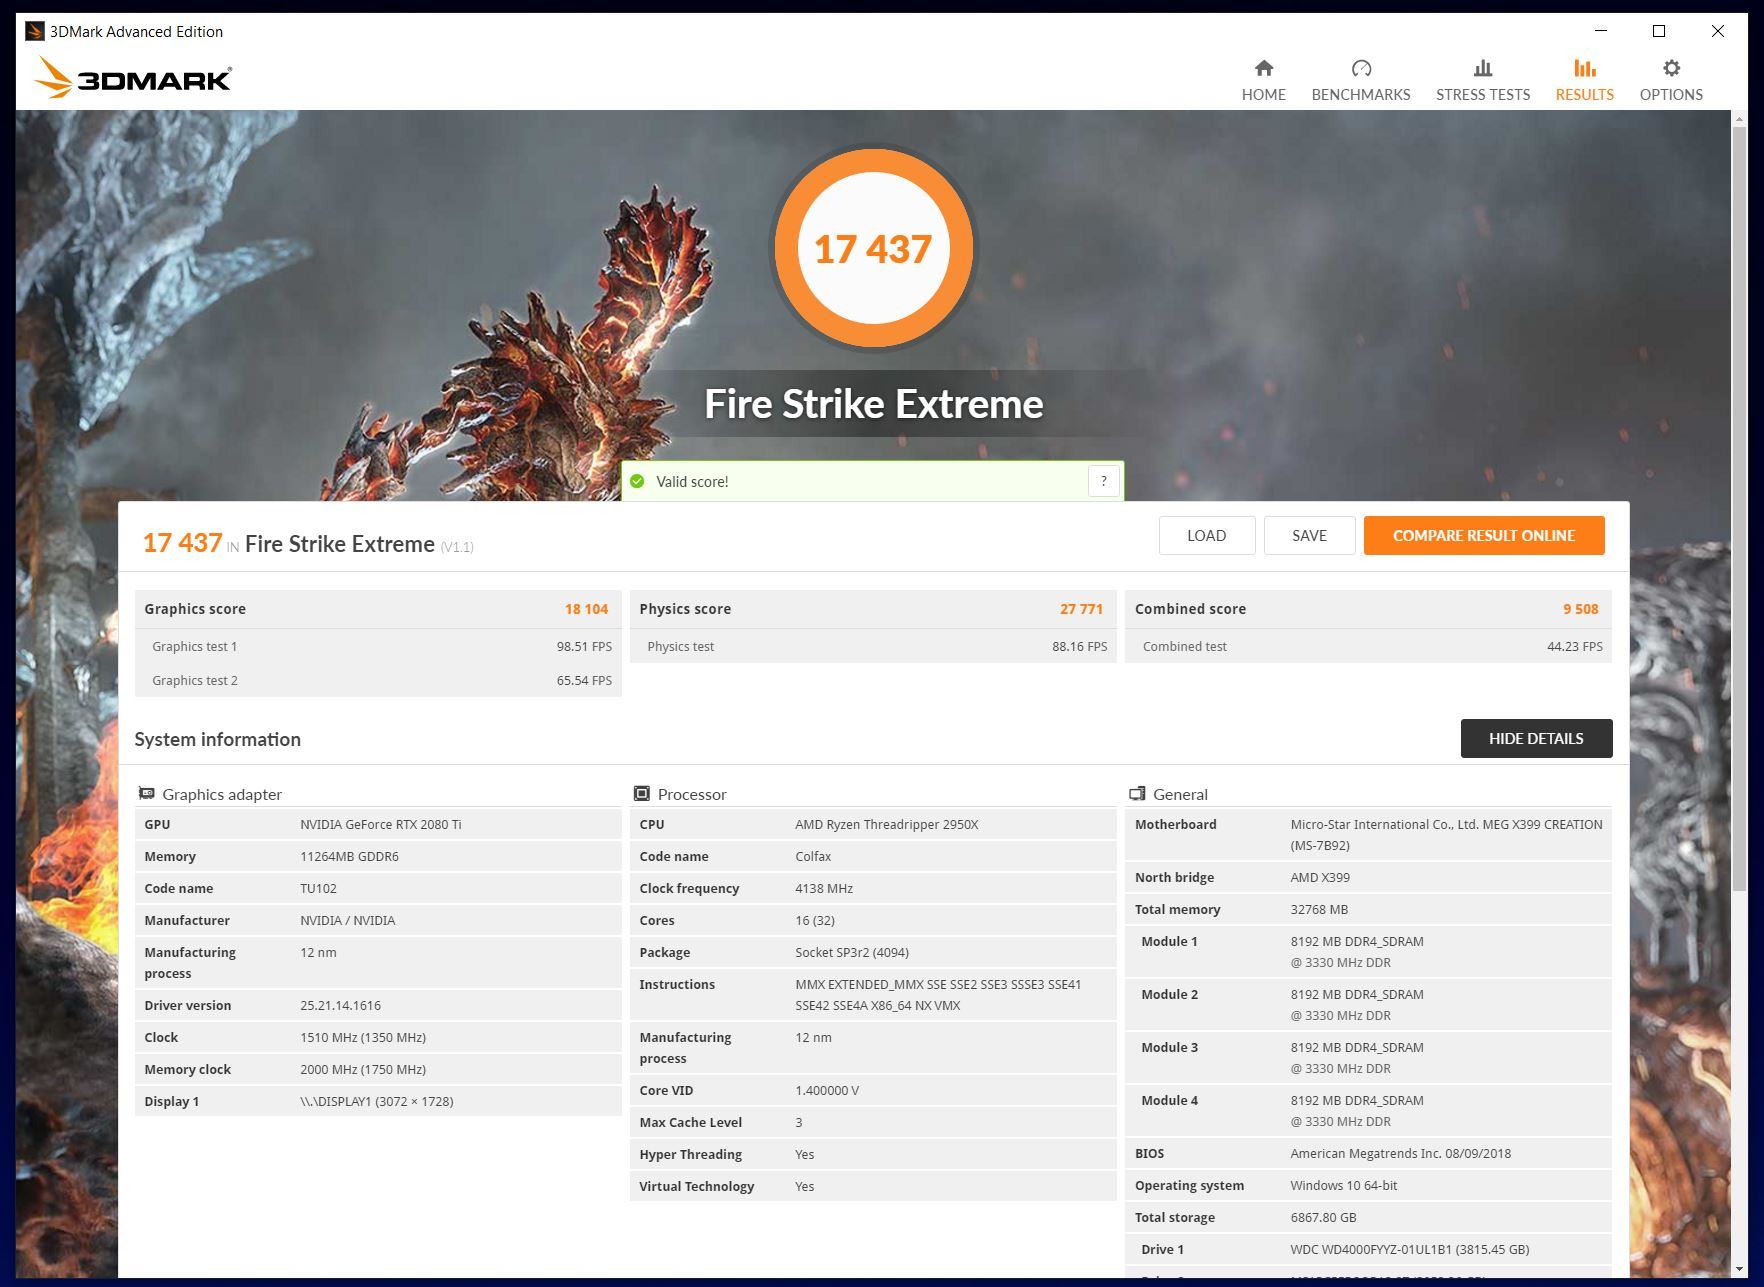Viewport: 1764px width, 1287px height.
Task: Click GPU clock value 1510 MHz (1350 MHz)
Action: point(362,1038)
